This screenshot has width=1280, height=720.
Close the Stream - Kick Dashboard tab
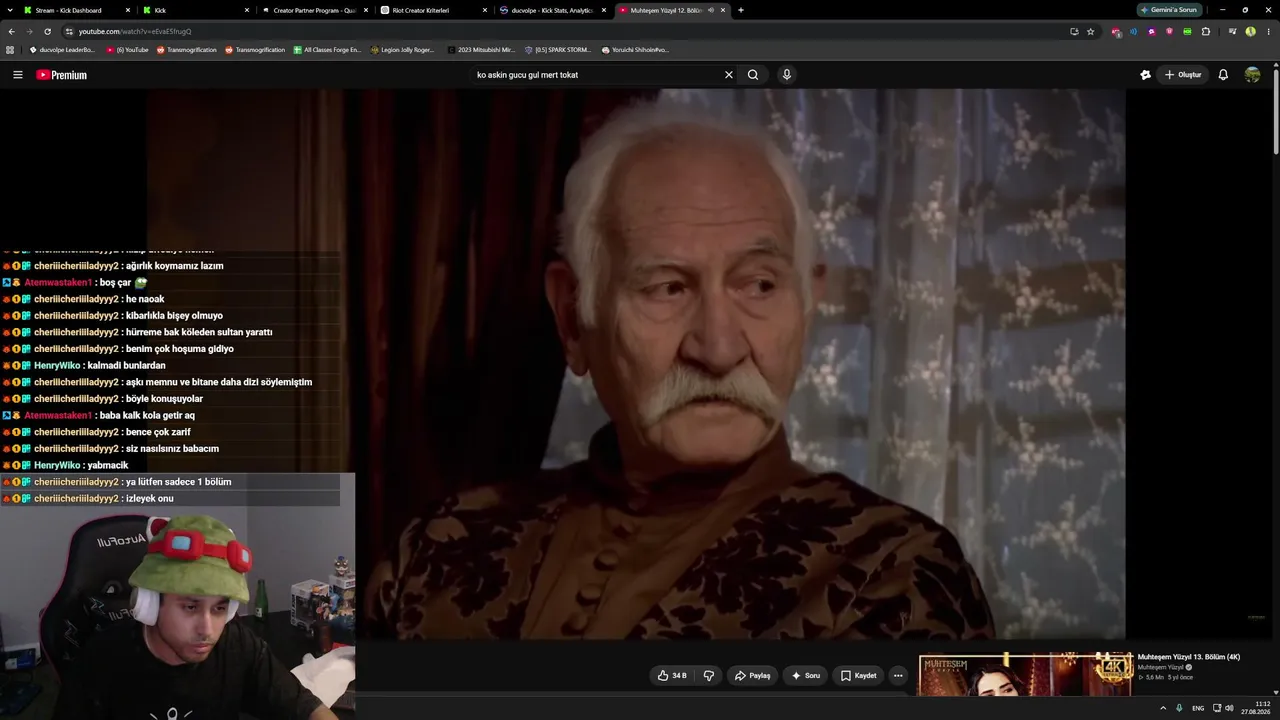[x=128, y=10]
